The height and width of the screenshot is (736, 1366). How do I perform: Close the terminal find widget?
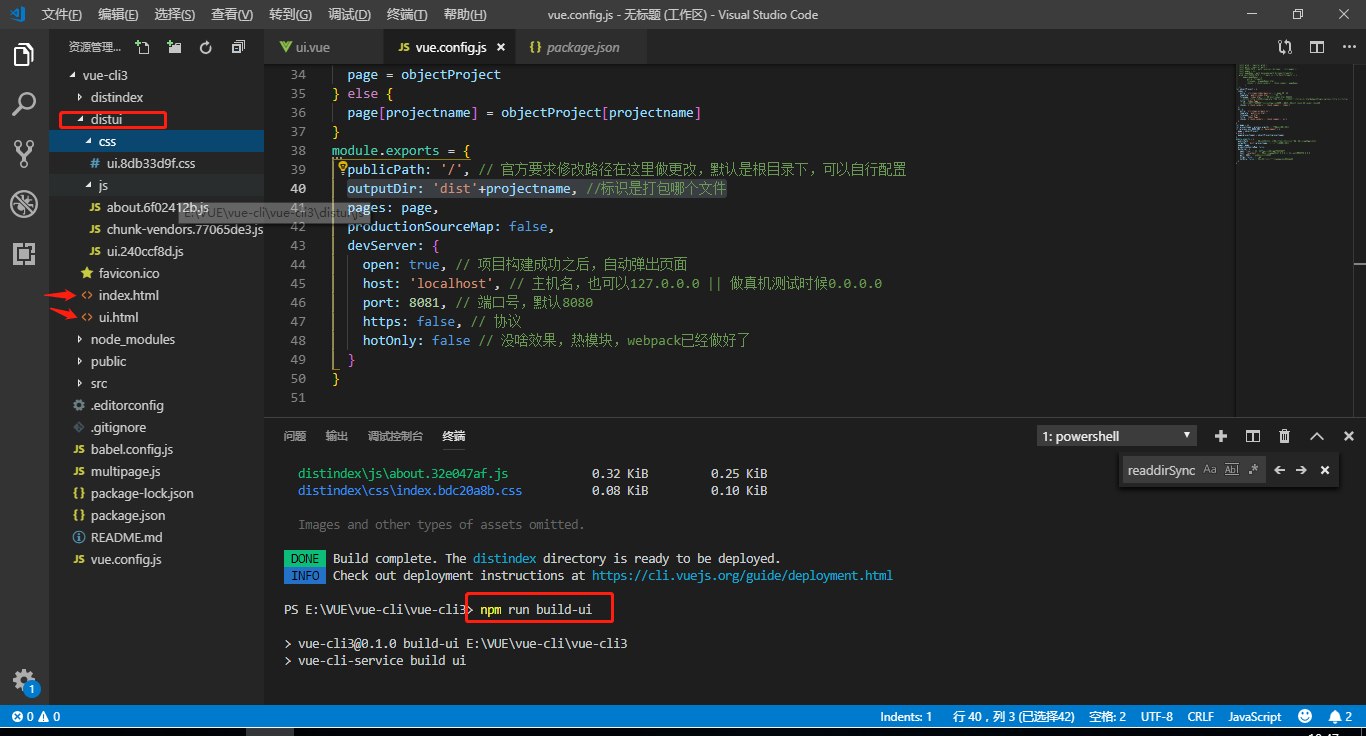(x=1325, y=470)
